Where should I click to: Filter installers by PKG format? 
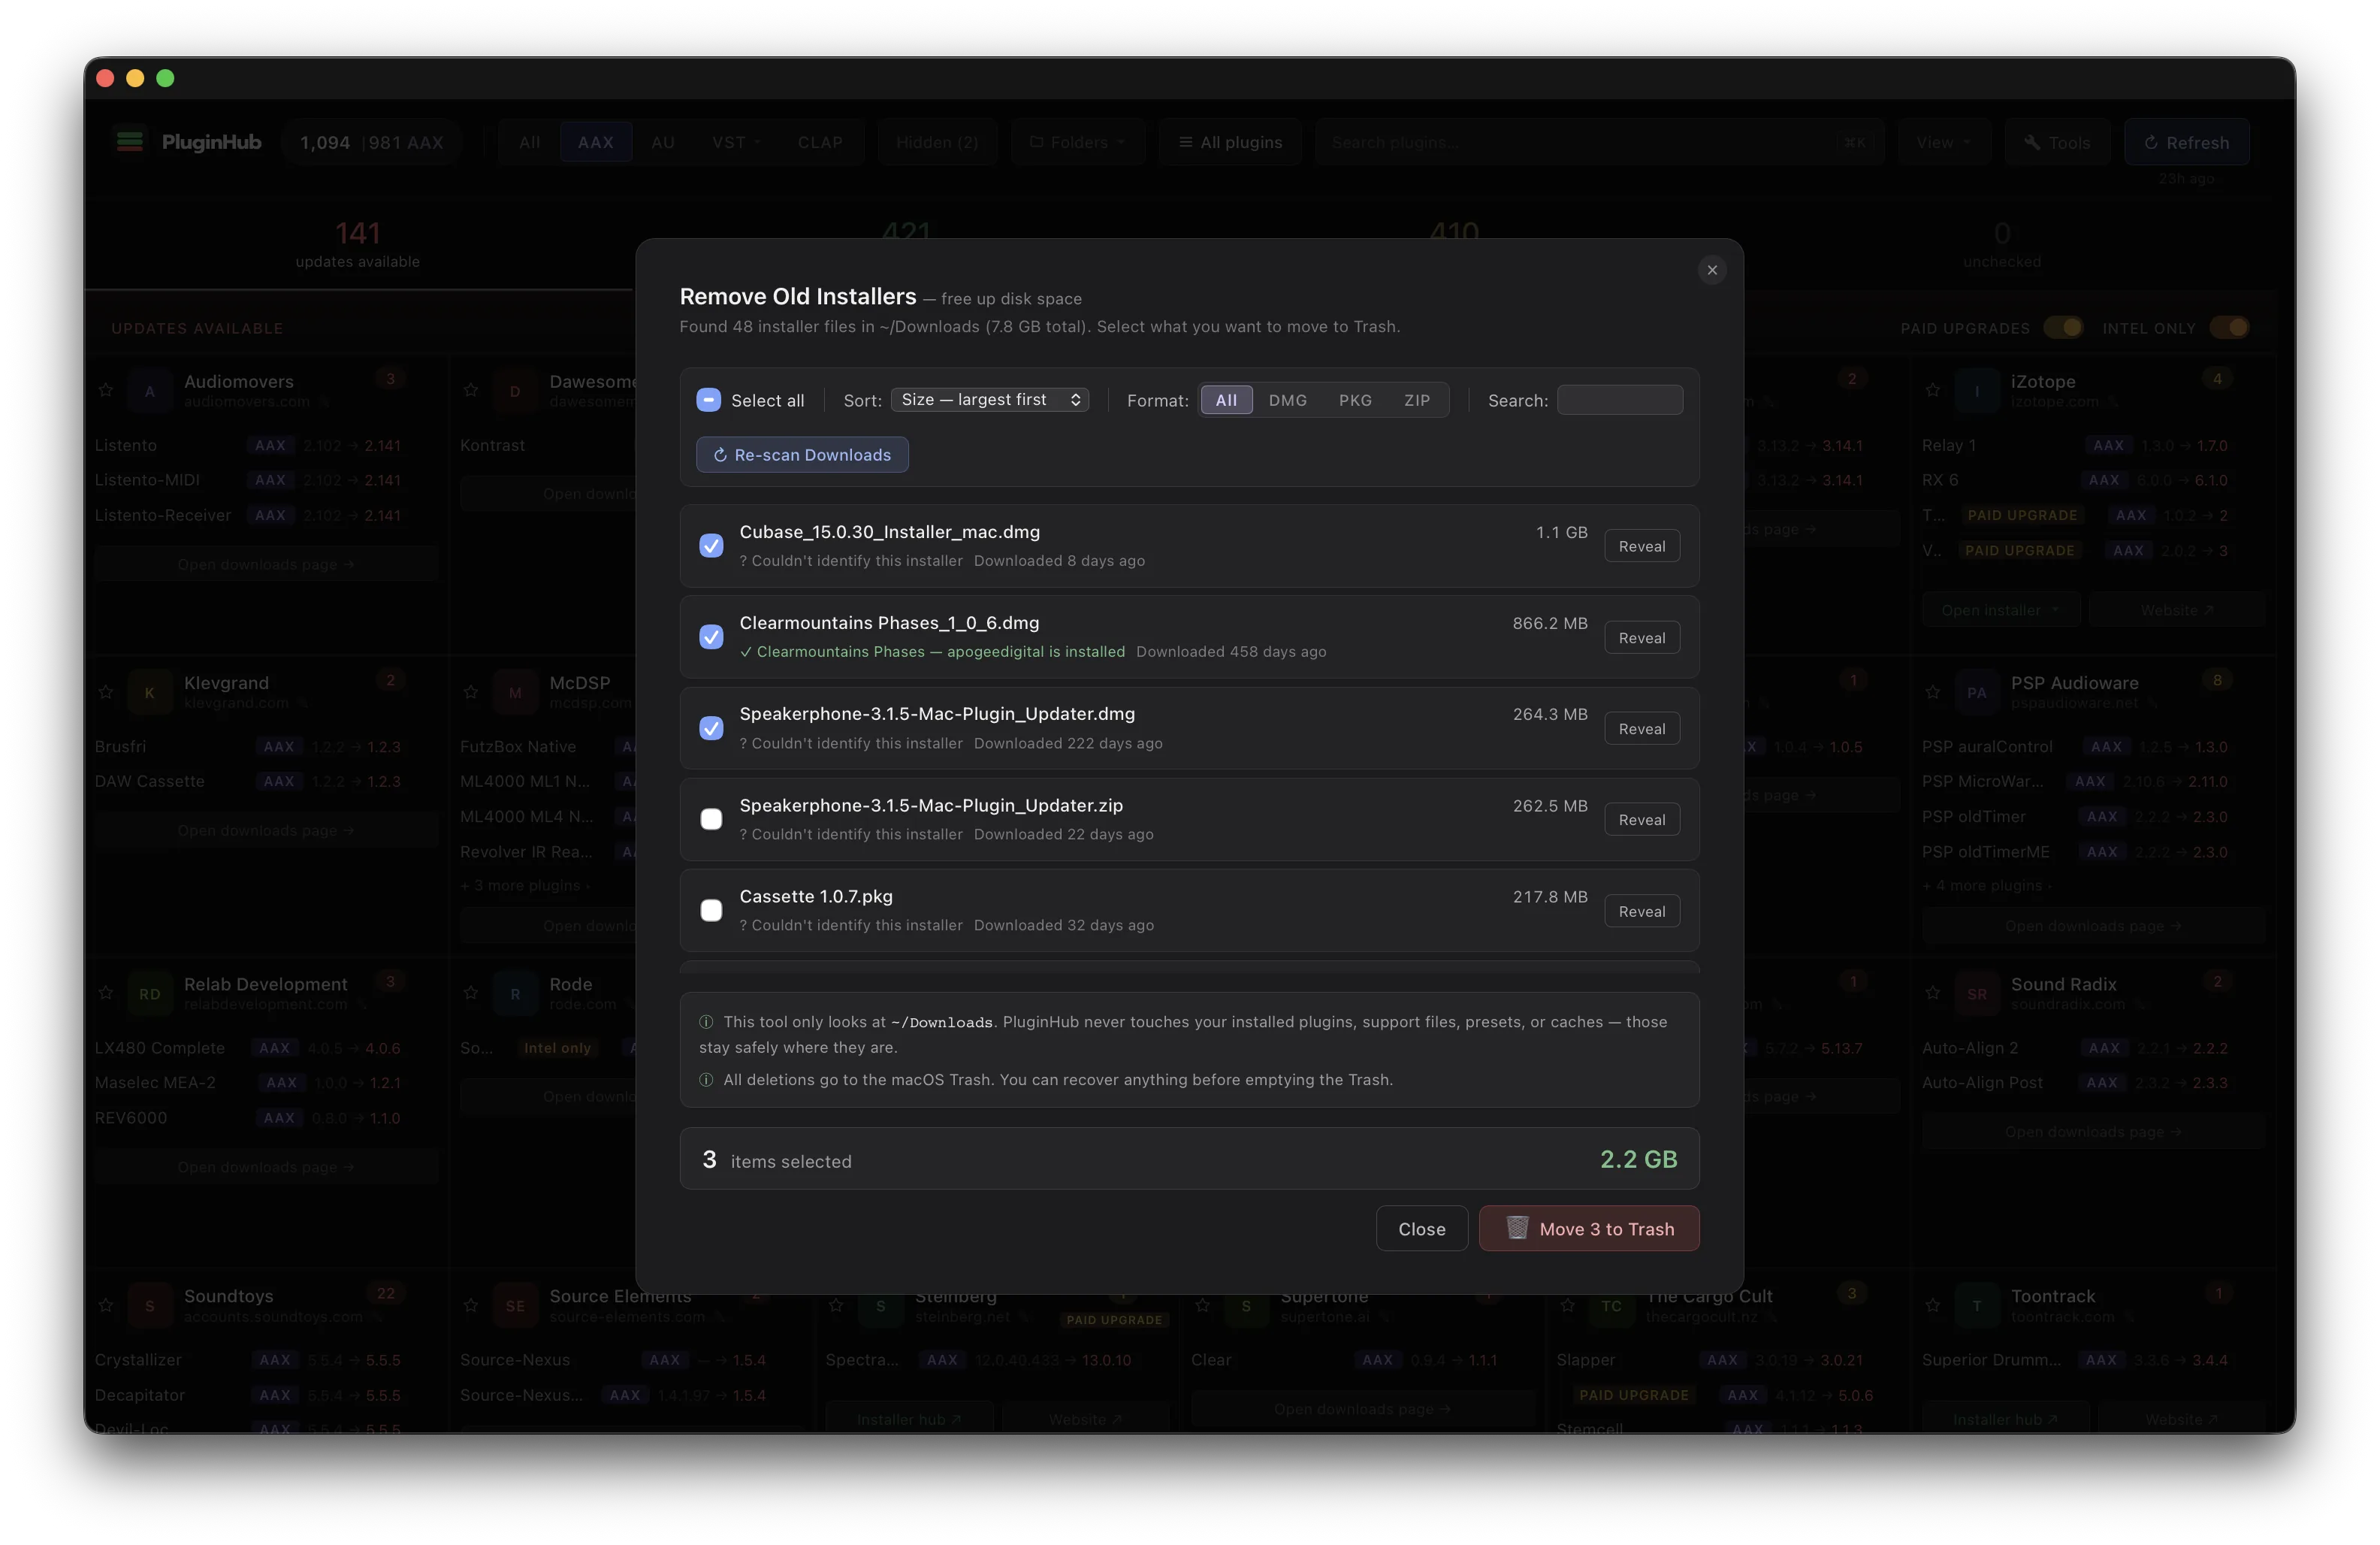pos(1355,400)
